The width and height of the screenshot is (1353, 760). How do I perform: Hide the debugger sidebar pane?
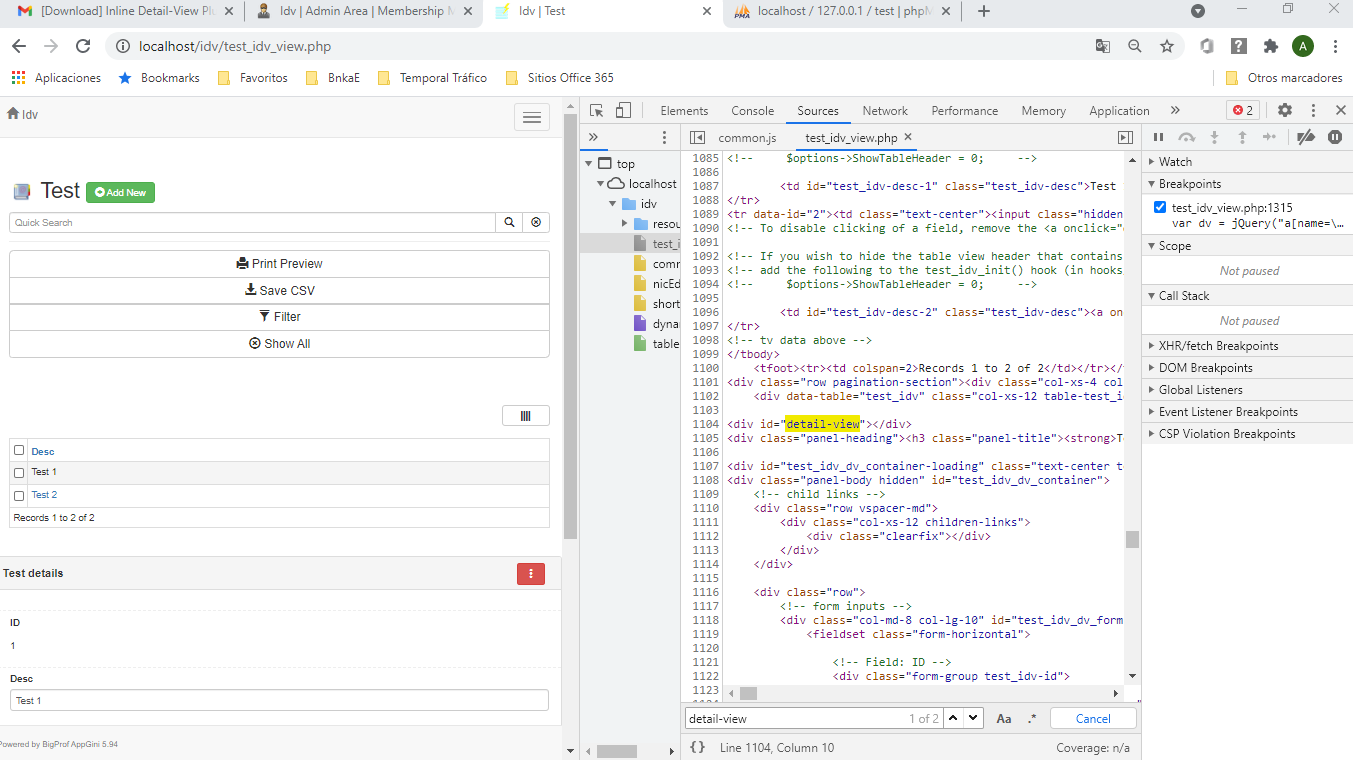click(x=1125, y=137)
